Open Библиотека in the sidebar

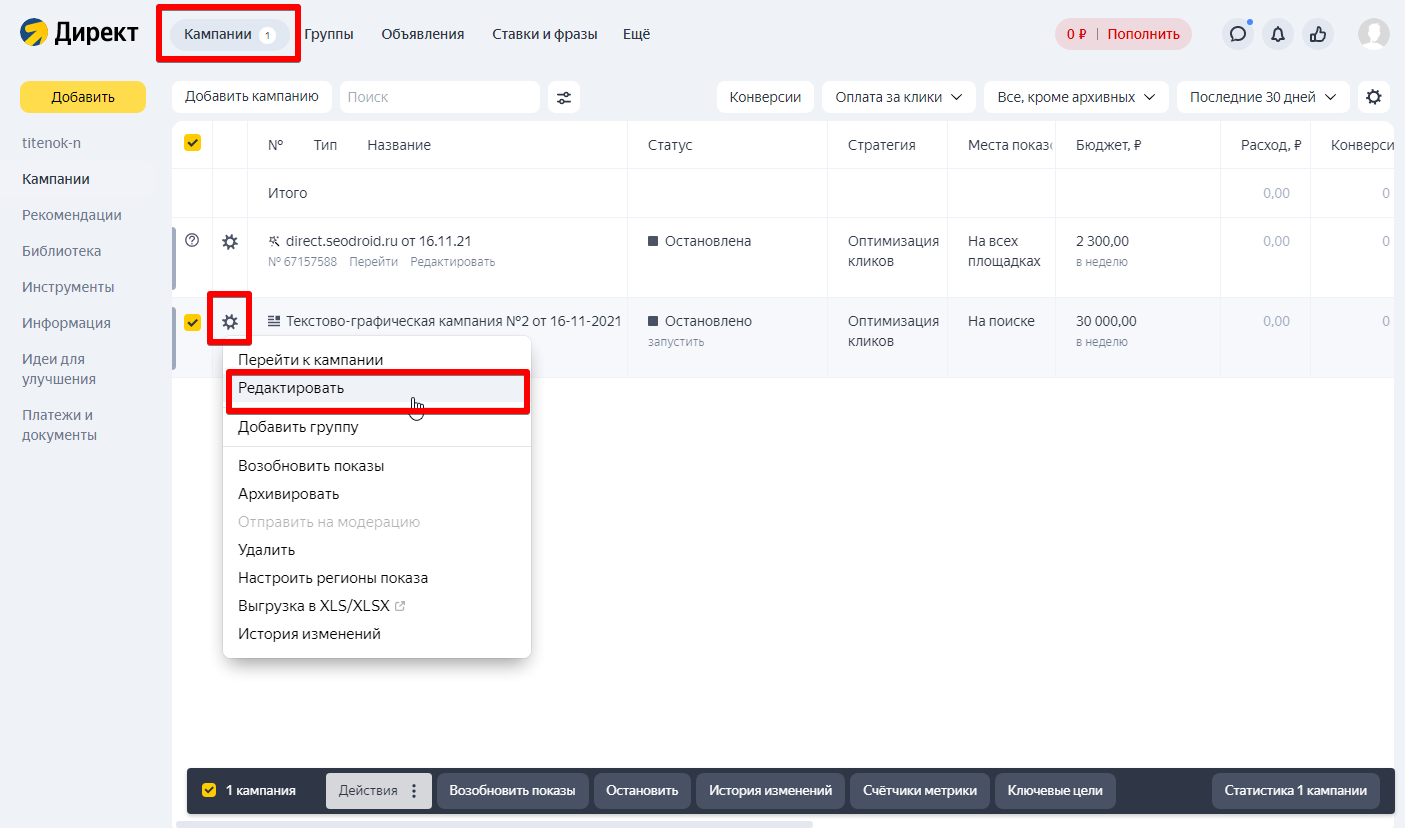click(x=62, y=251)
